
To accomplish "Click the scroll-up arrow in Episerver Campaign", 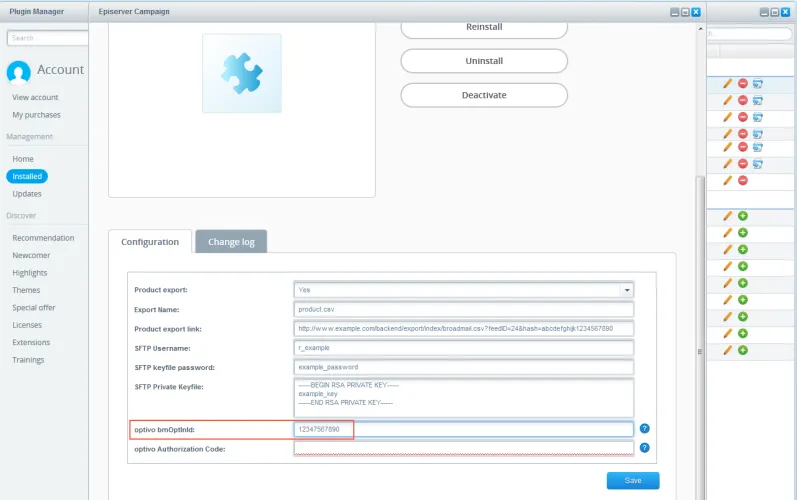I will coord(700,29).
